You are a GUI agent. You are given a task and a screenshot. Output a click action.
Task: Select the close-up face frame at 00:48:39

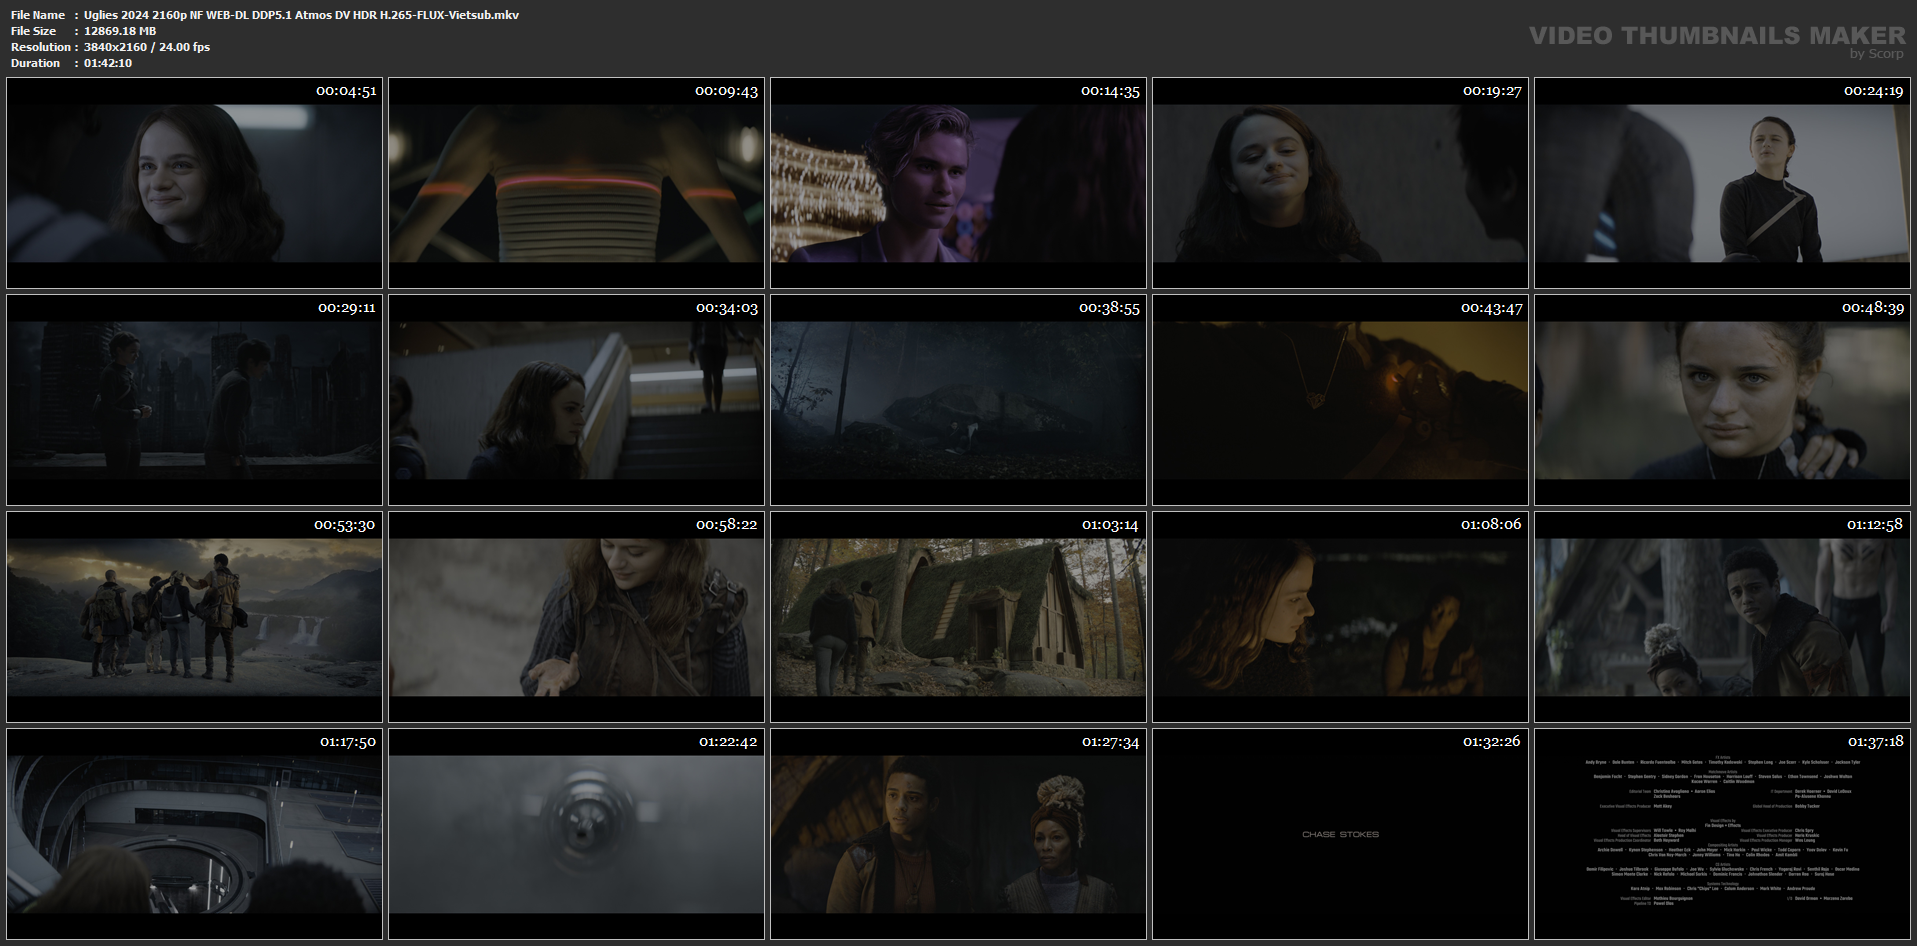[1722, 400]
